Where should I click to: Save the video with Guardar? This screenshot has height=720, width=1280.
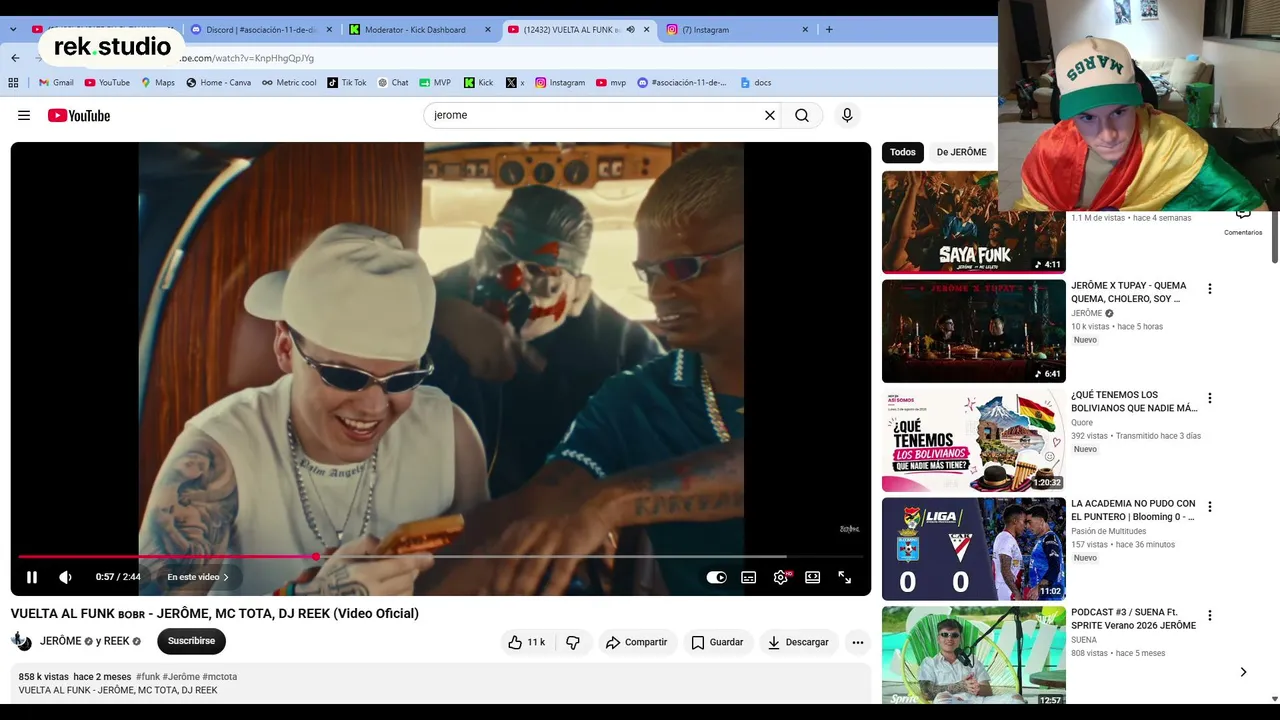pyautogui.click(x=718, y=642)
